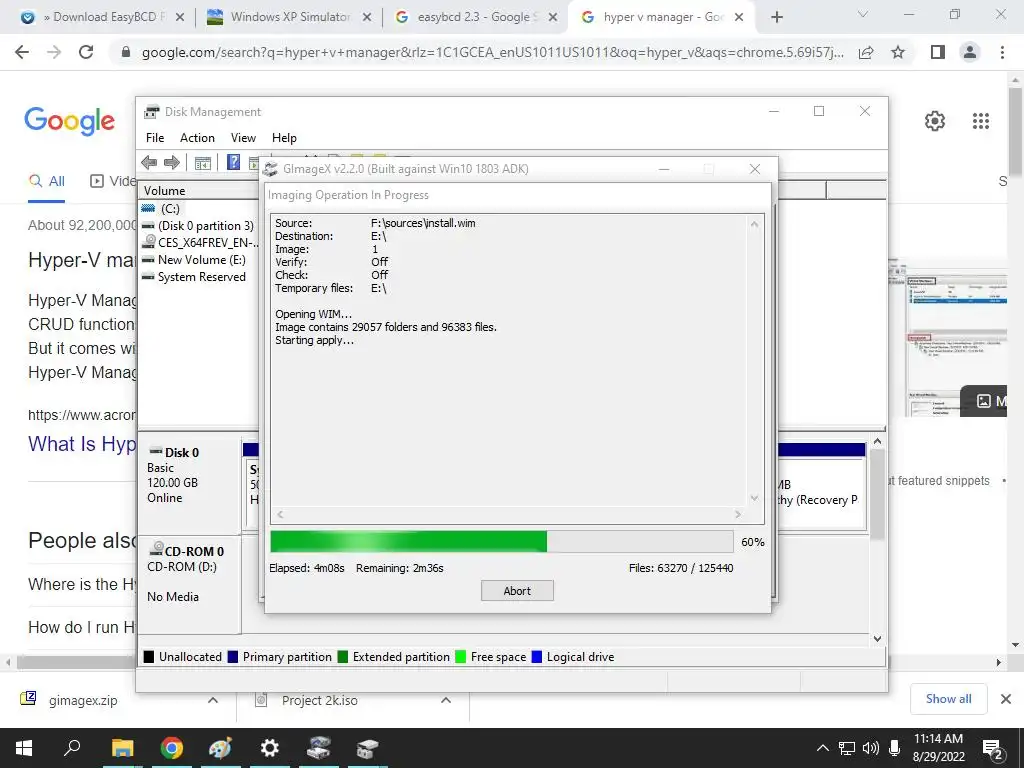
Task: Open the Google apps grid
Action: click(981, 121)
